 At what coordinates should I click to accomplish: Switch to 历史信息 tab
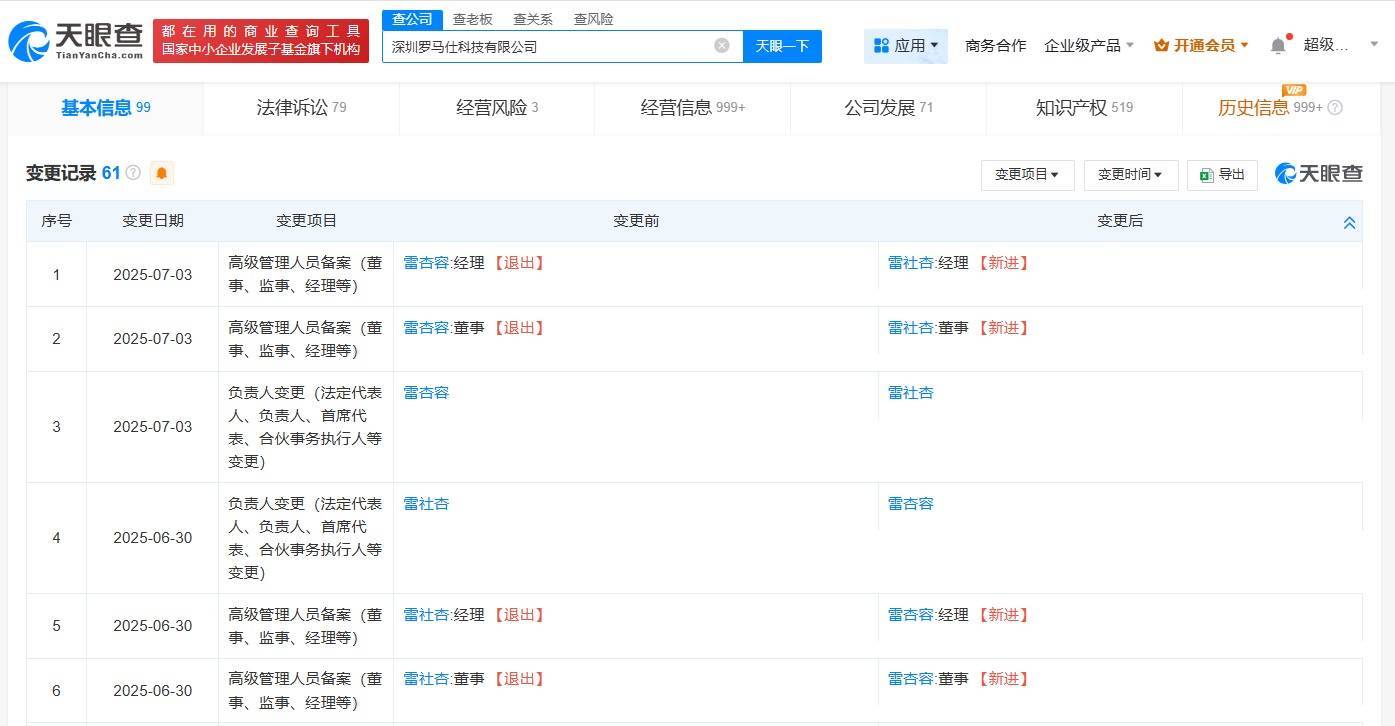point(1280,108)
